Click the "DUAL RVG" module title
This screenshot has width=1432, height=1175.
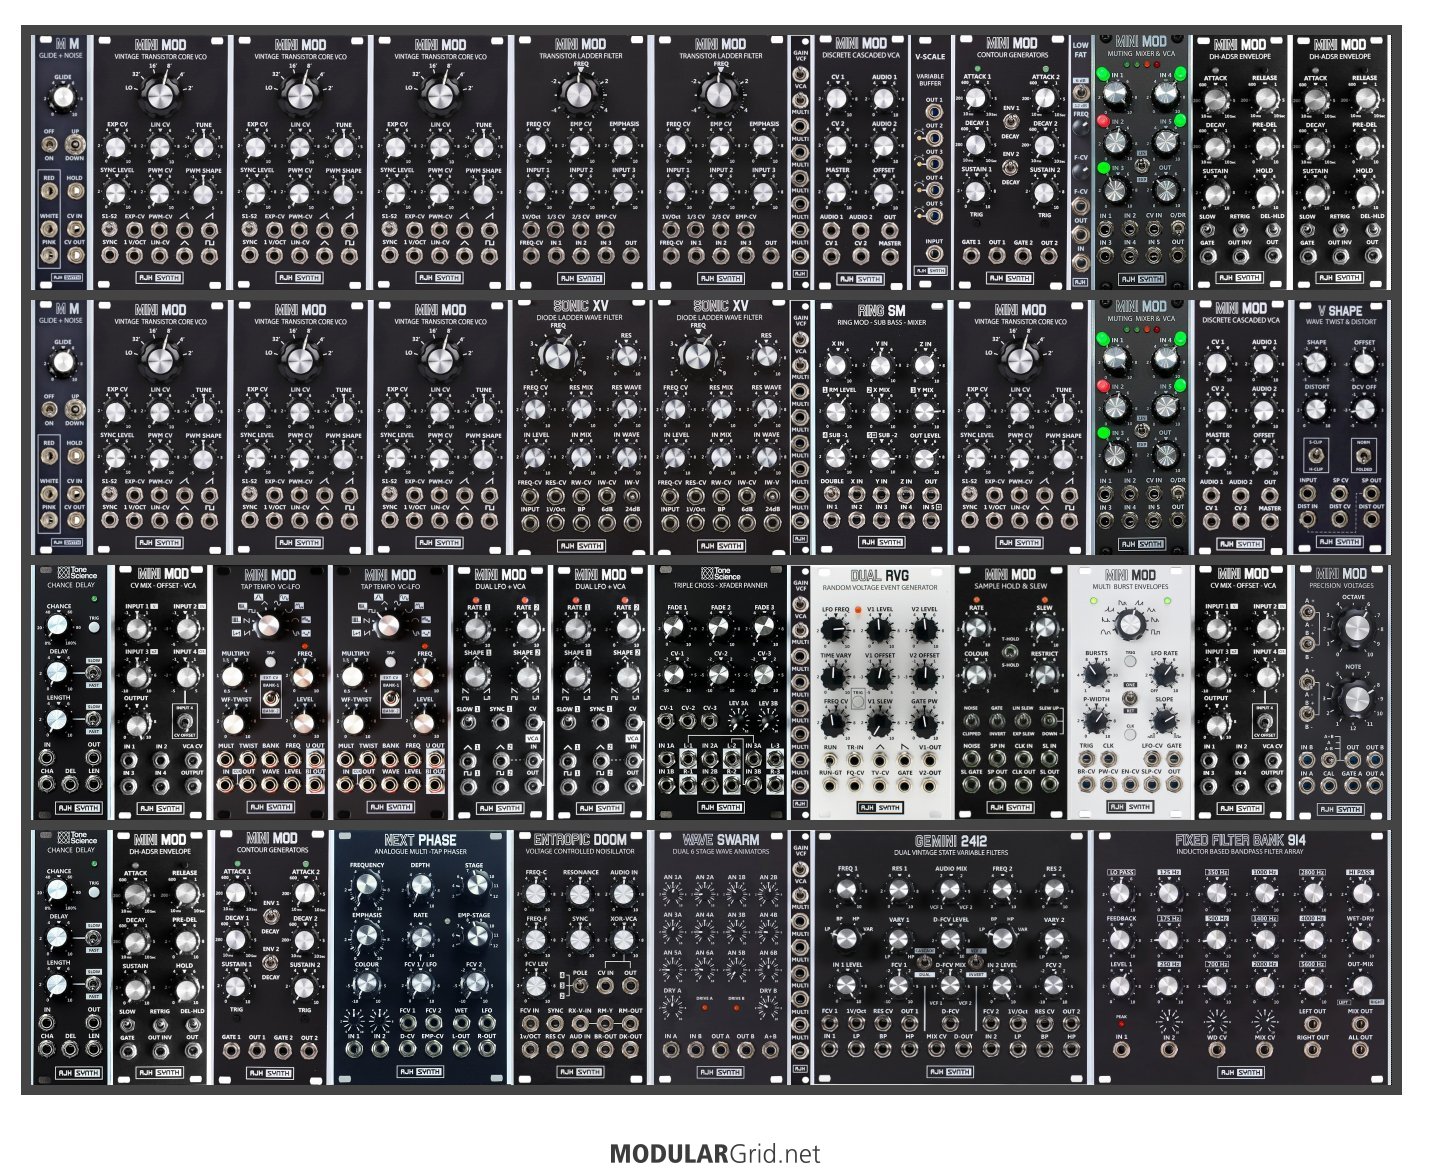pyautogui.click(x=880, y=575)
